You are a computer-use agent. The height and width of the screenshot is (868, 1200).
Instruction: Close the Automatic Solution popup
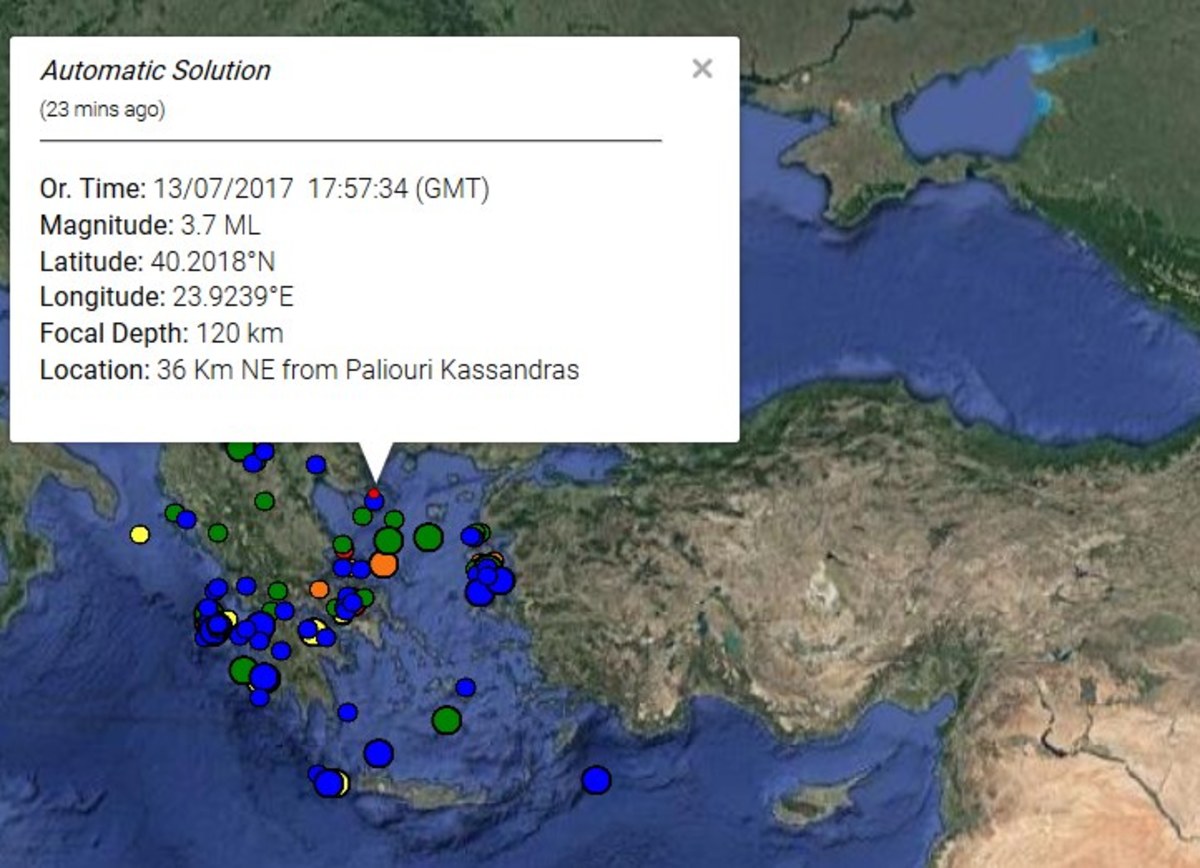pyautogui.click(x=702, y=68)
